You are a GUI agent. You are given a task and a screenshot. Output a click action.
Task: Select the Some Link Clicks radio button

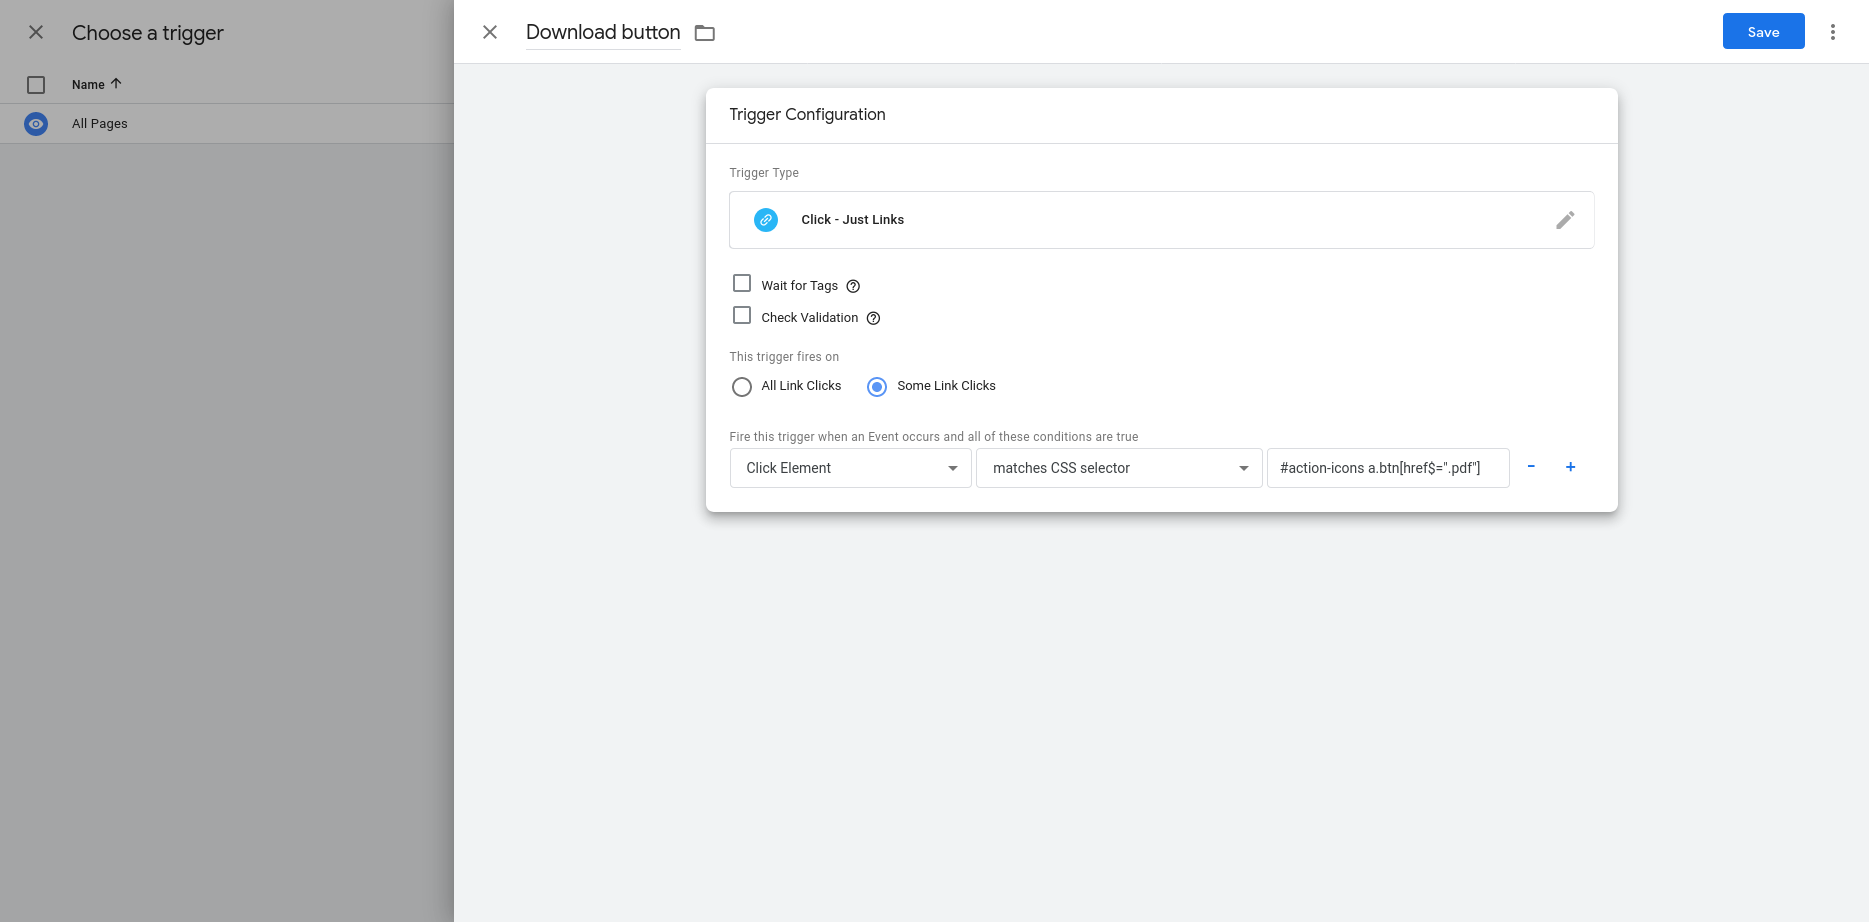(x=877, y=387)
